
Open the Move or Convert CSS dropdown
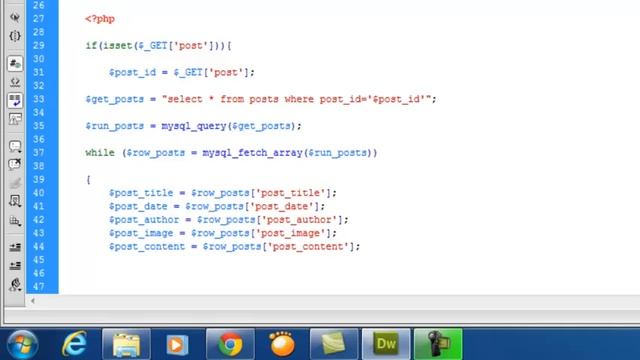[15, 220]
